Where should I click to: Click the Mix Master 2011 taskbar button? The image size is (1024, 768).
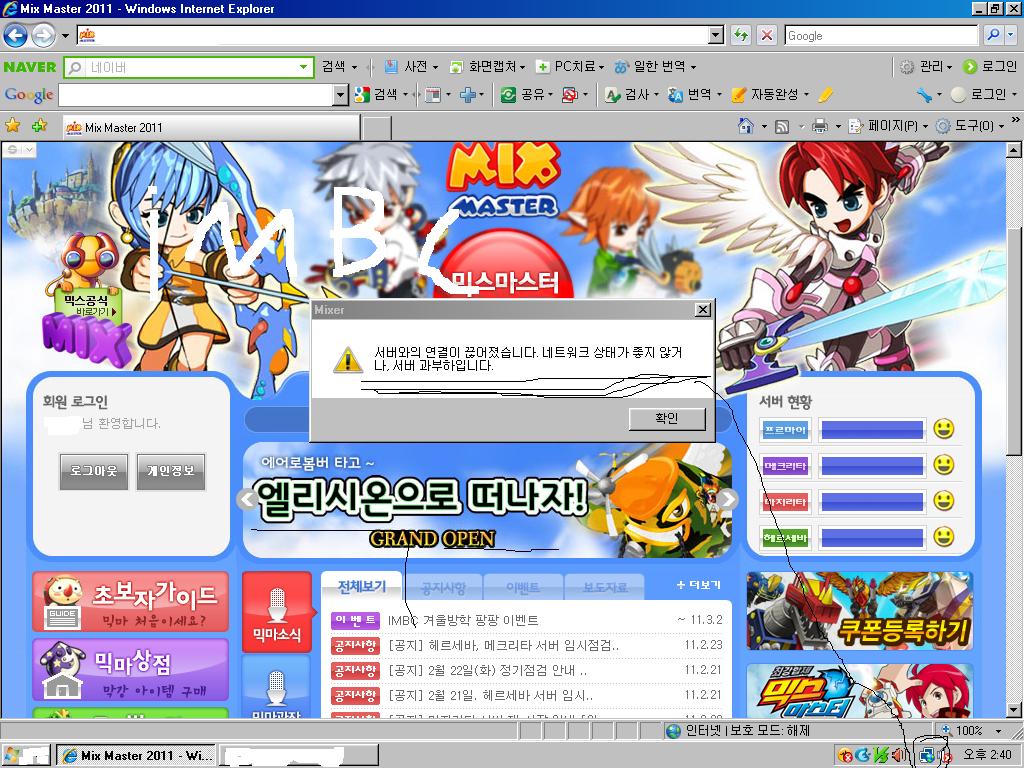click(136, 756)
